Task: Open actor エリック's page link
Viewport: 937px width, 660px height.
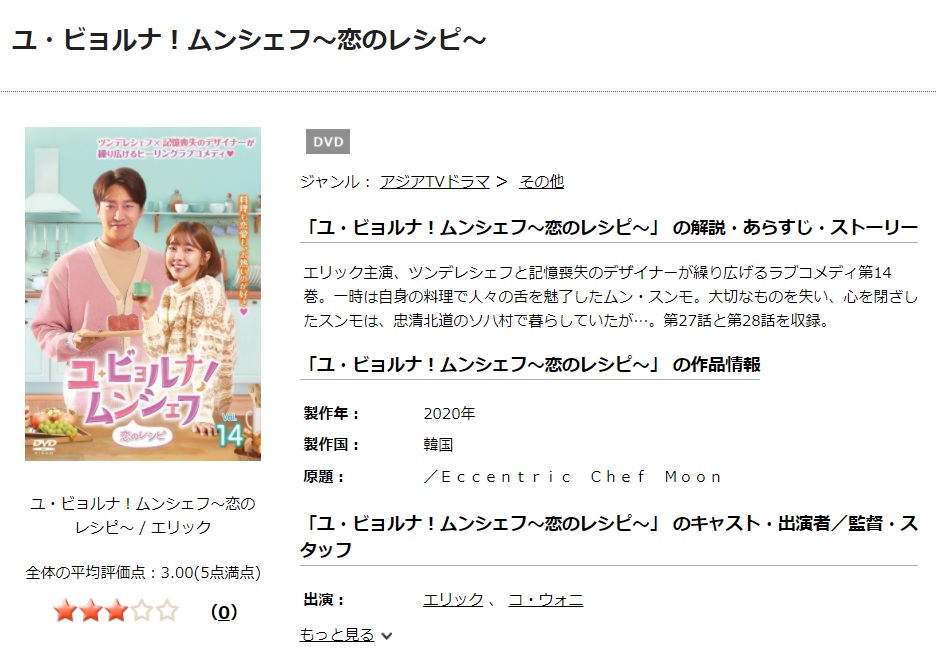Action: pos(453,599)
